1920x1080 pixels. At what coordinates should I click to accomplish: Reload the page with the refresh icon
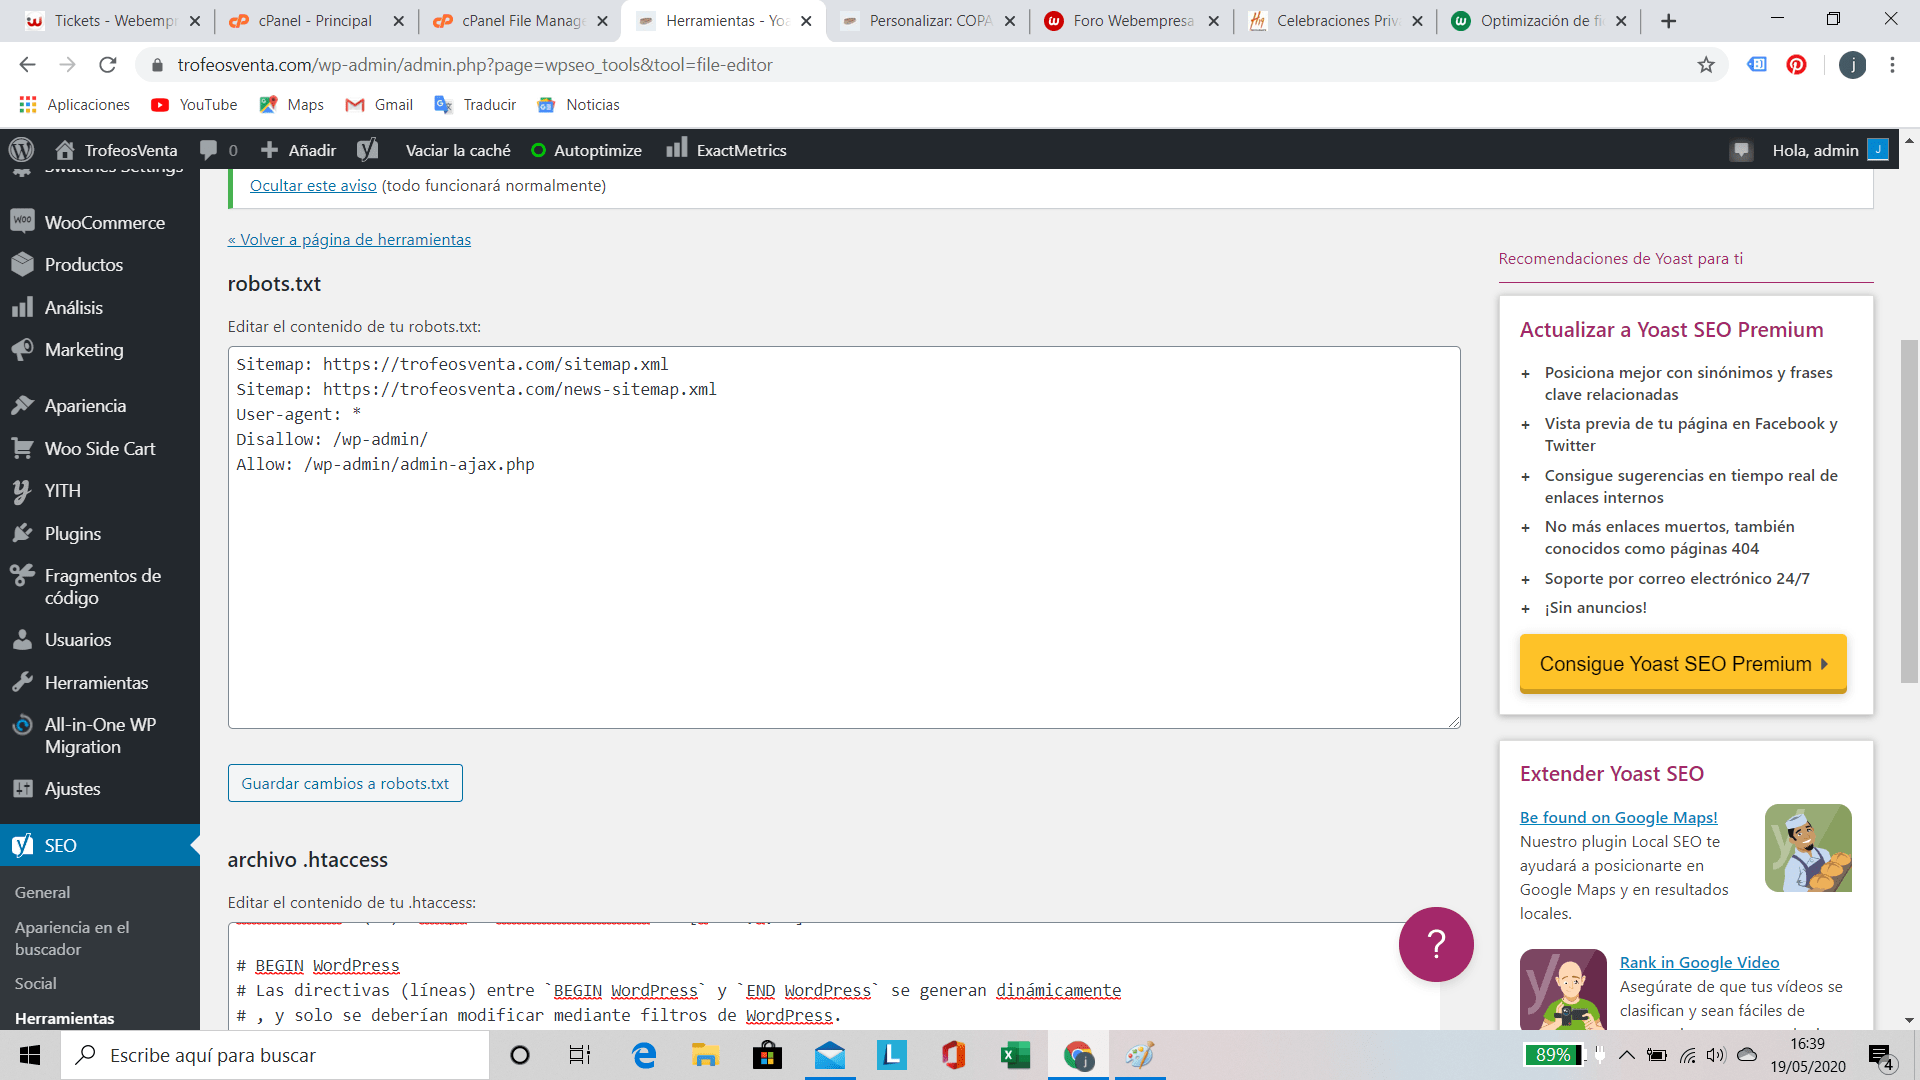tap(107, 65)
